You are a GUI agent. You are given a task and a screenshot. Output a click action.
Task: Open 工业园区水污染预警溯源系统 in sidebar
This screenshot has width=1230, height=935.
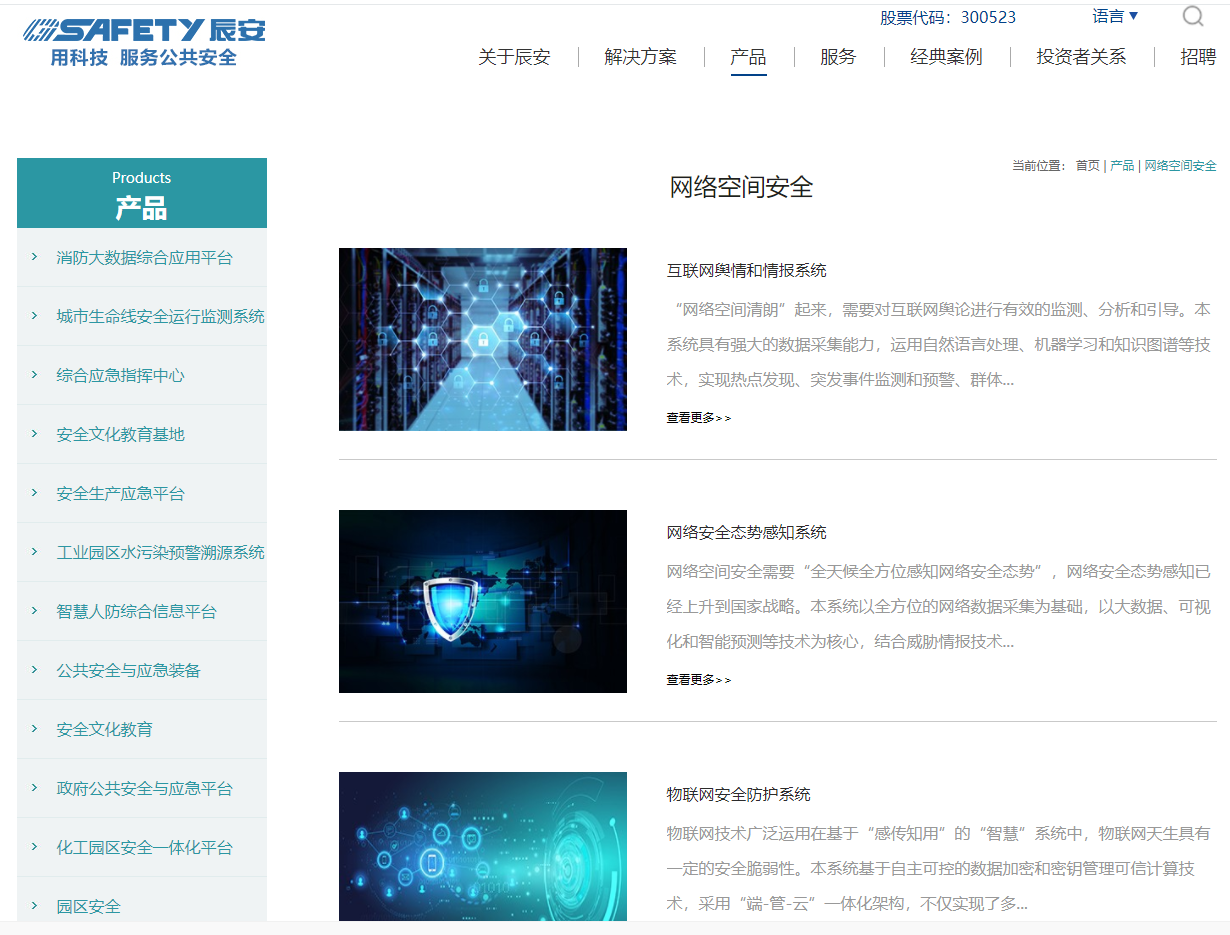tap(160, 553)
